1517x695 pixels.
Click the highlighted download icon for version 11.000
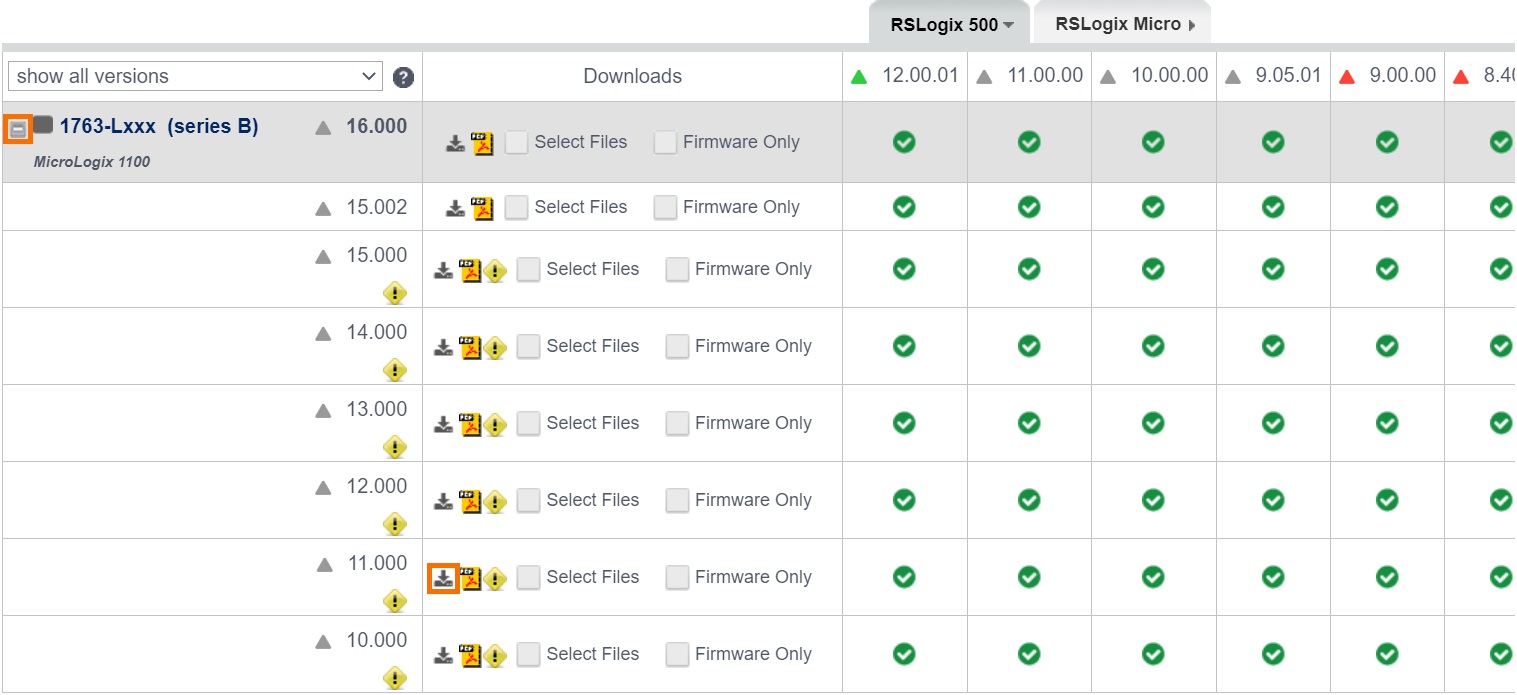pos(444,577)
